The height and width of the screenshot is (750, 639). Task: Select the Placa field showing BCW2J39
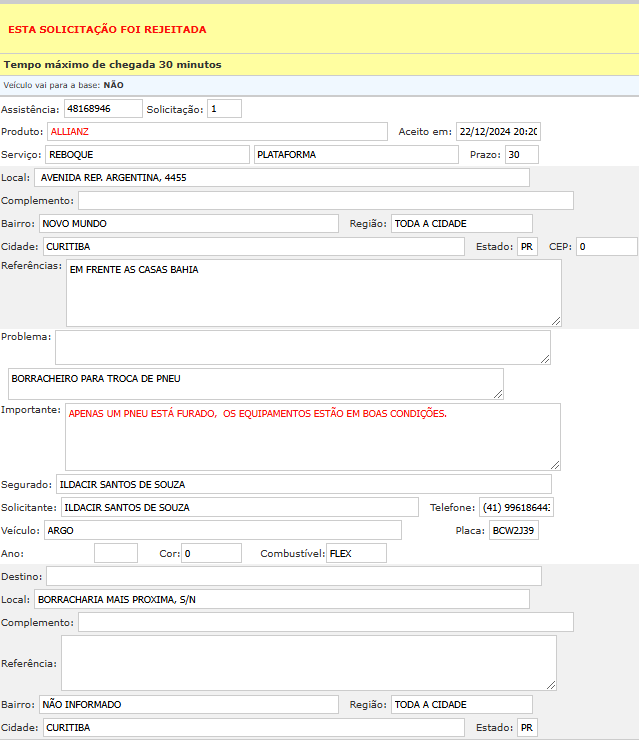click(514, 530)
